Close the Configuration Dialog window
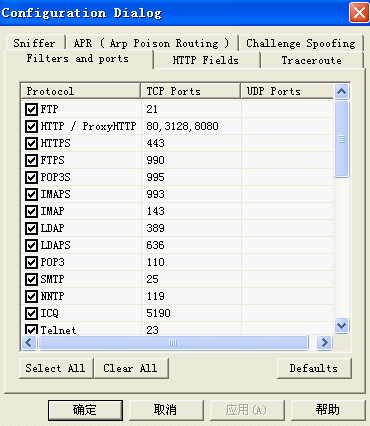Image resolution: width=370 pixels, height=426 pixels. click(358, 13)
